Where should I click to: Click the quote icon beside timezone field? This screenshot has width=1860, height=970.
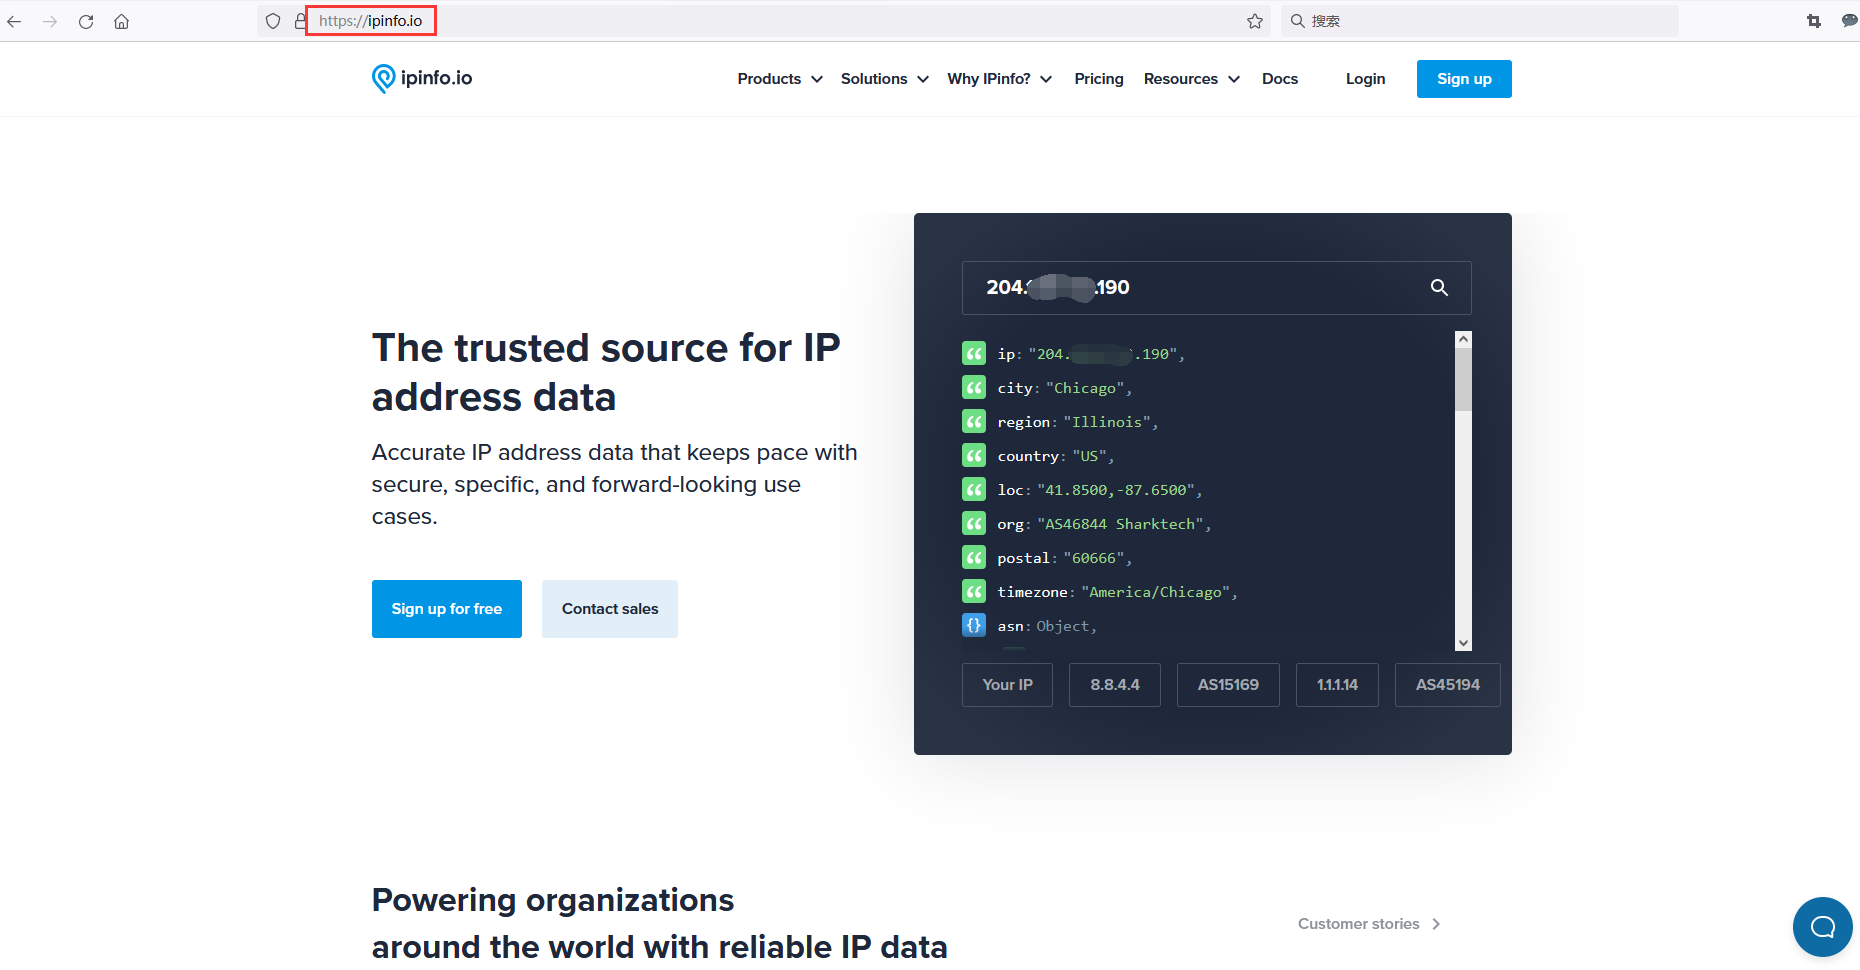[x=974, y=591]
